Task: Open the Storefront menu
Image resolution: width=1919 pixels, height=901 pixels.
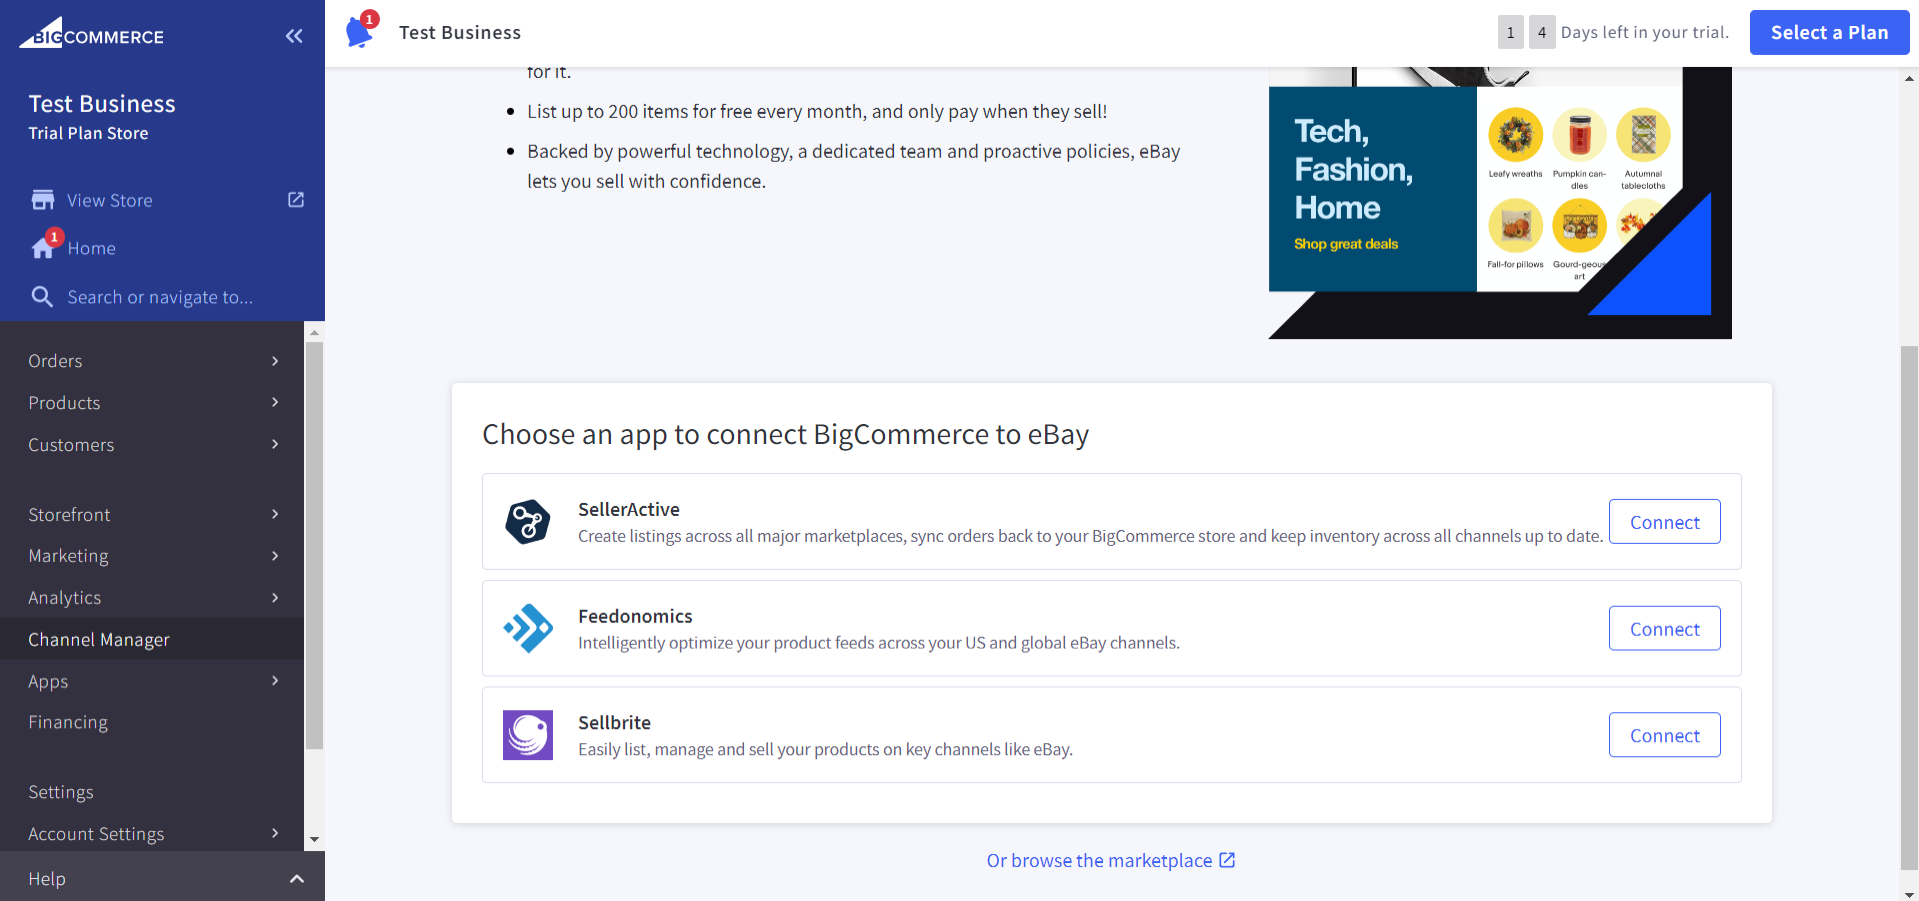Action: (152, 514)
